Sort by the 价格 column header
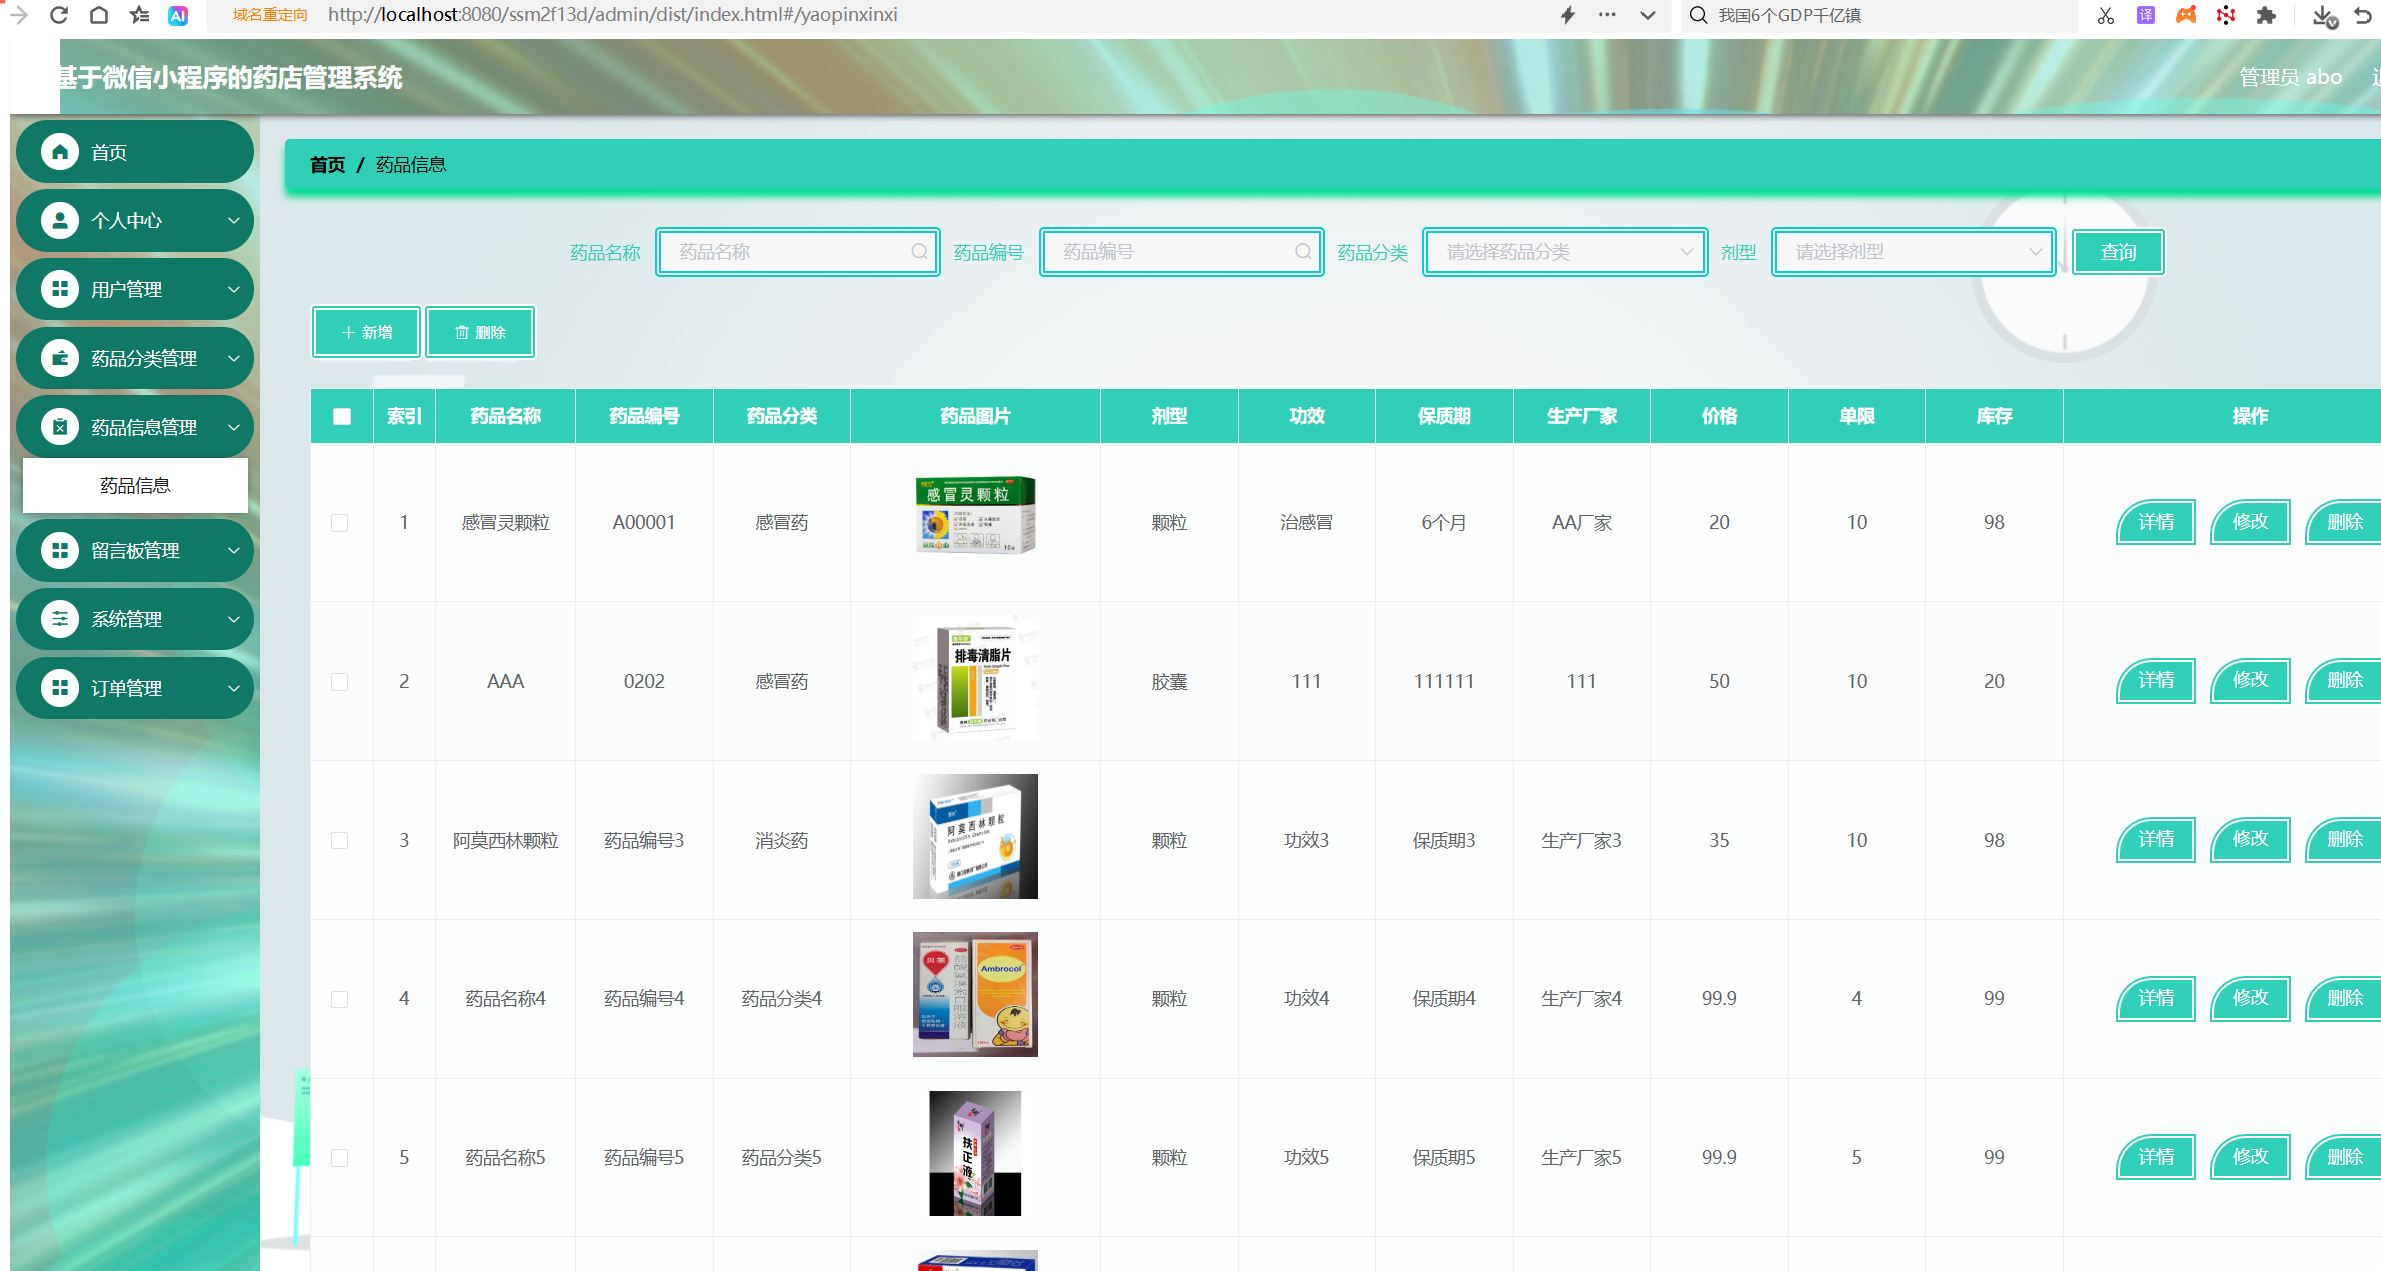 pyautogui.click(x=1719, y=416)
